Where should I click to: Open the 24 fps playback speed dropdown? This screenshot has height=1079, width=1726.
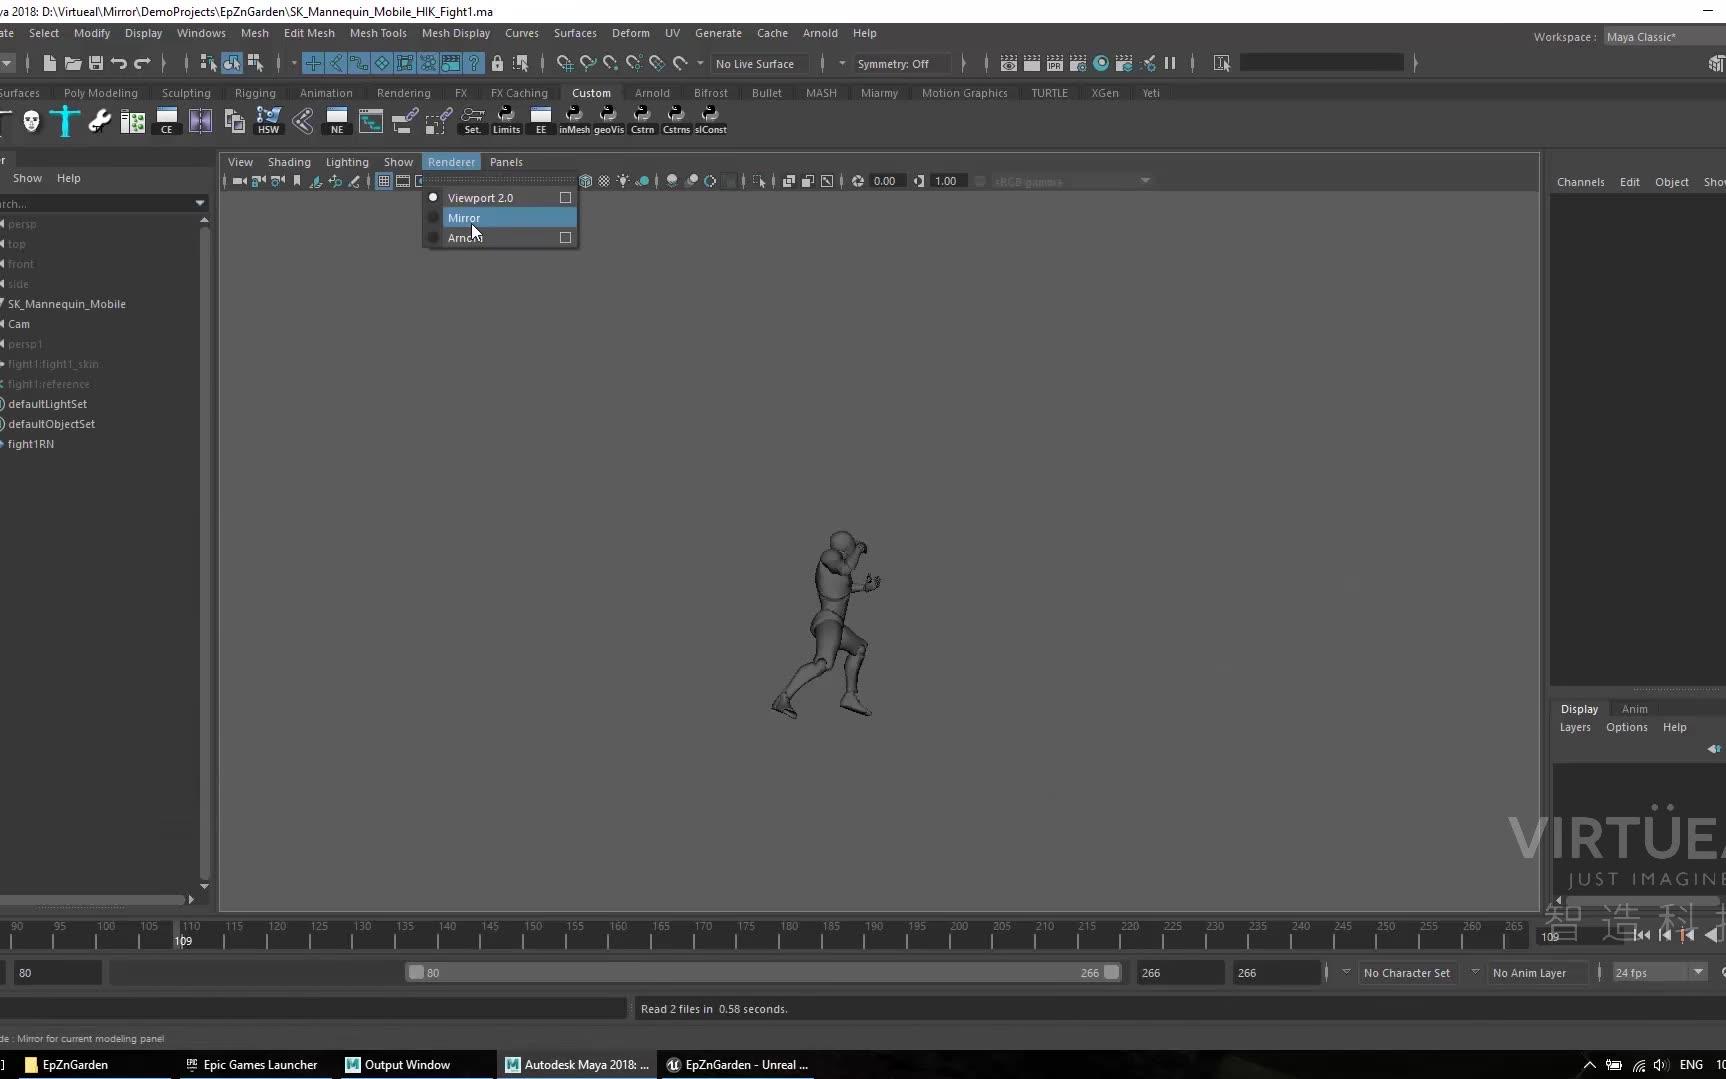point(1658,972)
